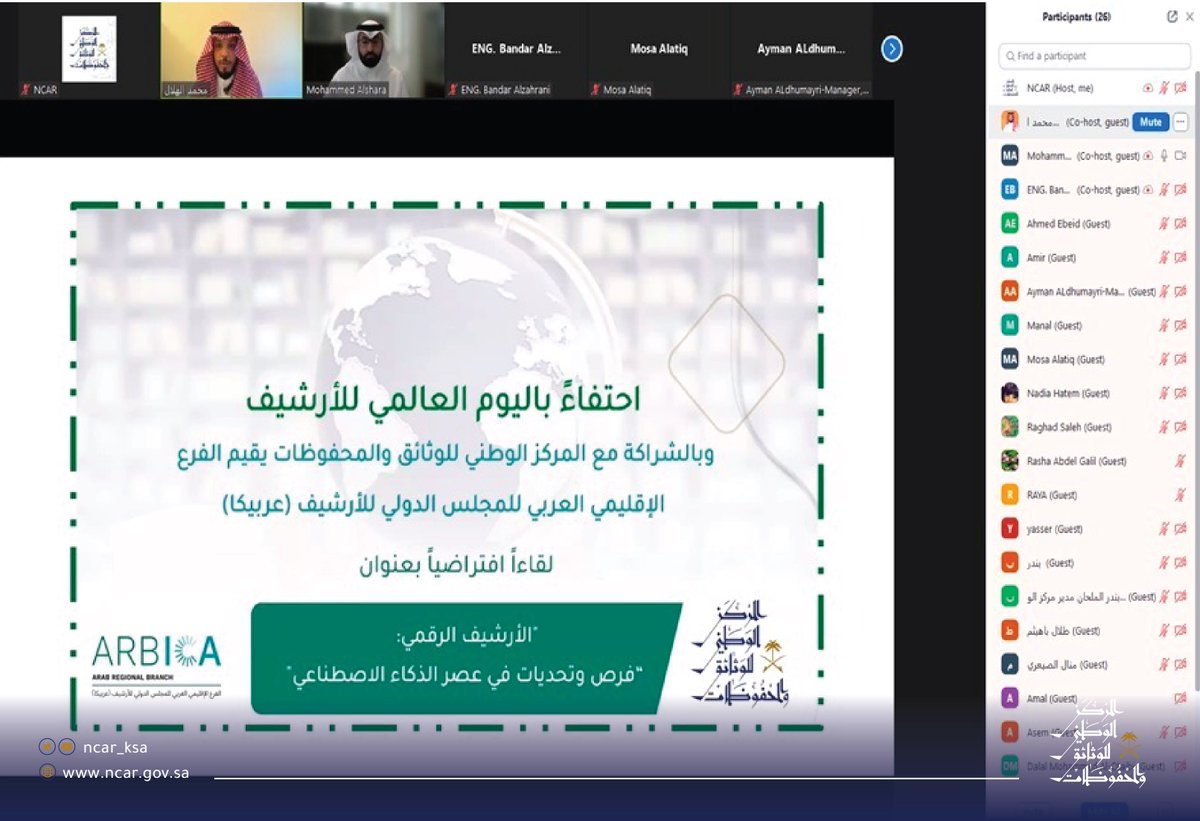Click the Participants (26) panel title
Image resolution: width=1200 pixels, height=821 pixels.
[x=1076, y=17]
